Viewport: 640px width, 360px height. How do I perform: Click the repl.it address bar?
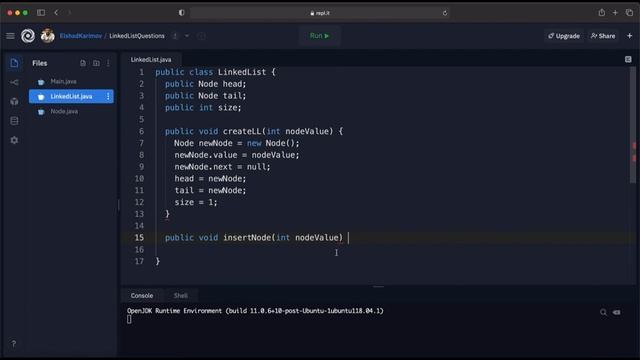tap(320, 13)
